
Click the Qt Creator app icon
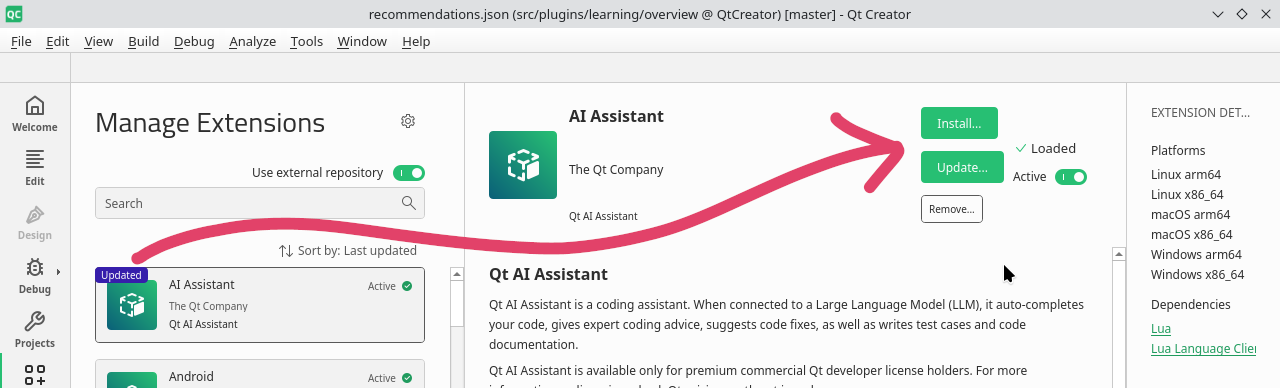click(x=14, y=14)
